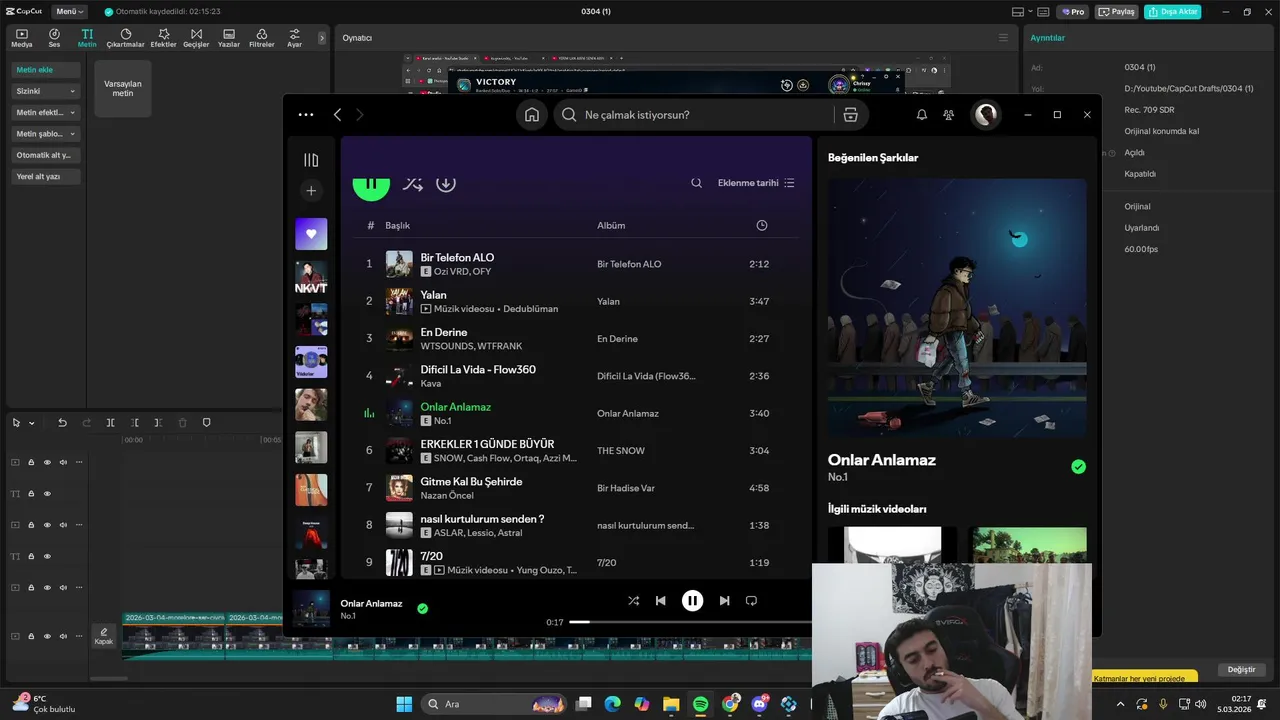Open Spotify friend activity icon

click(x=948, y=115)
